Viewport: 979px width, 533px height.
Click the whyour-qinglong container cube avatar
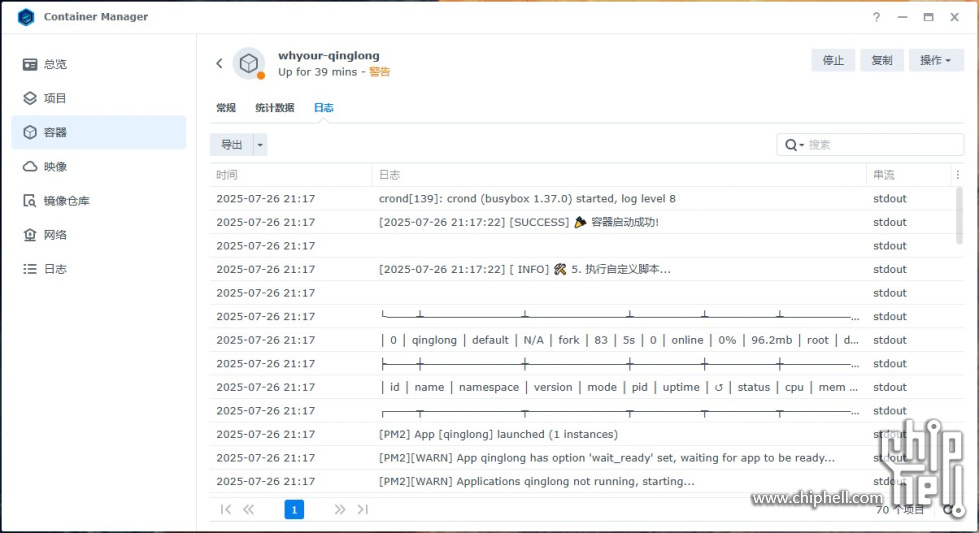pyautogui.click(x=249, y=63)
